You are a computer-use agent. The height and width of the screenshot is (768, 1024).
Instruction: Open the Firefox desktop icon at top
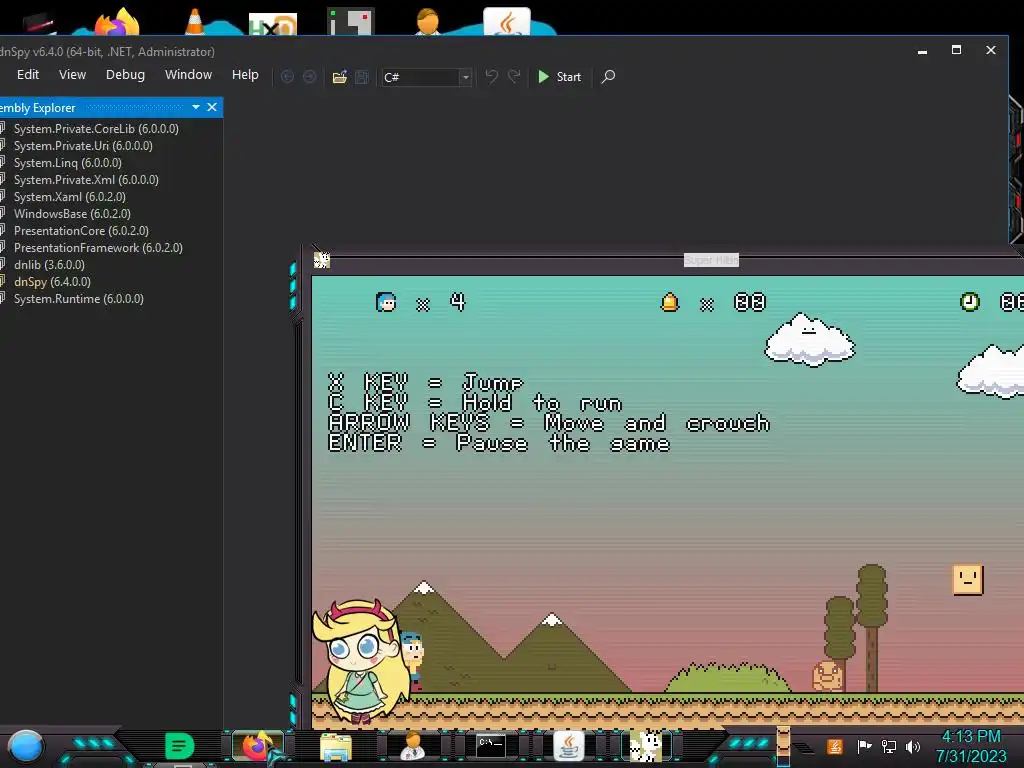118,23
